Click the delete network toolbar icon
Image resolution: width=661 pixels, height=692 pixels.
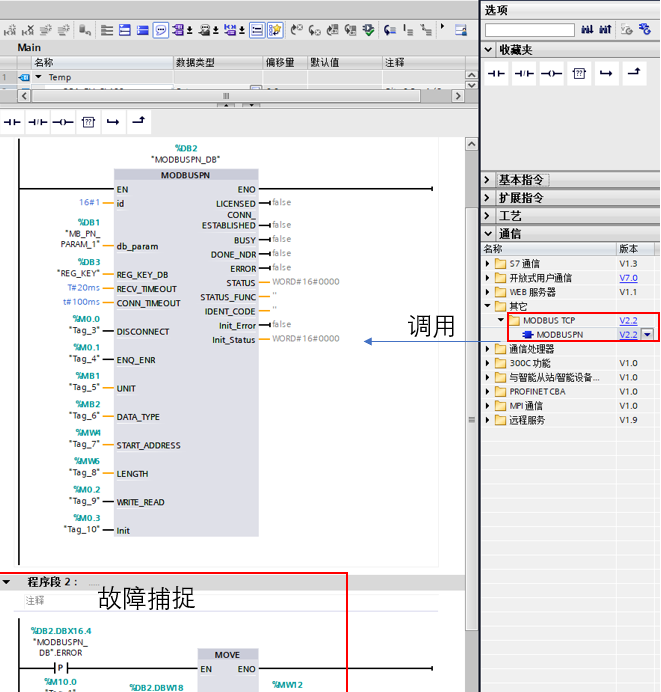pyautogui.click(x=27, y=30)
